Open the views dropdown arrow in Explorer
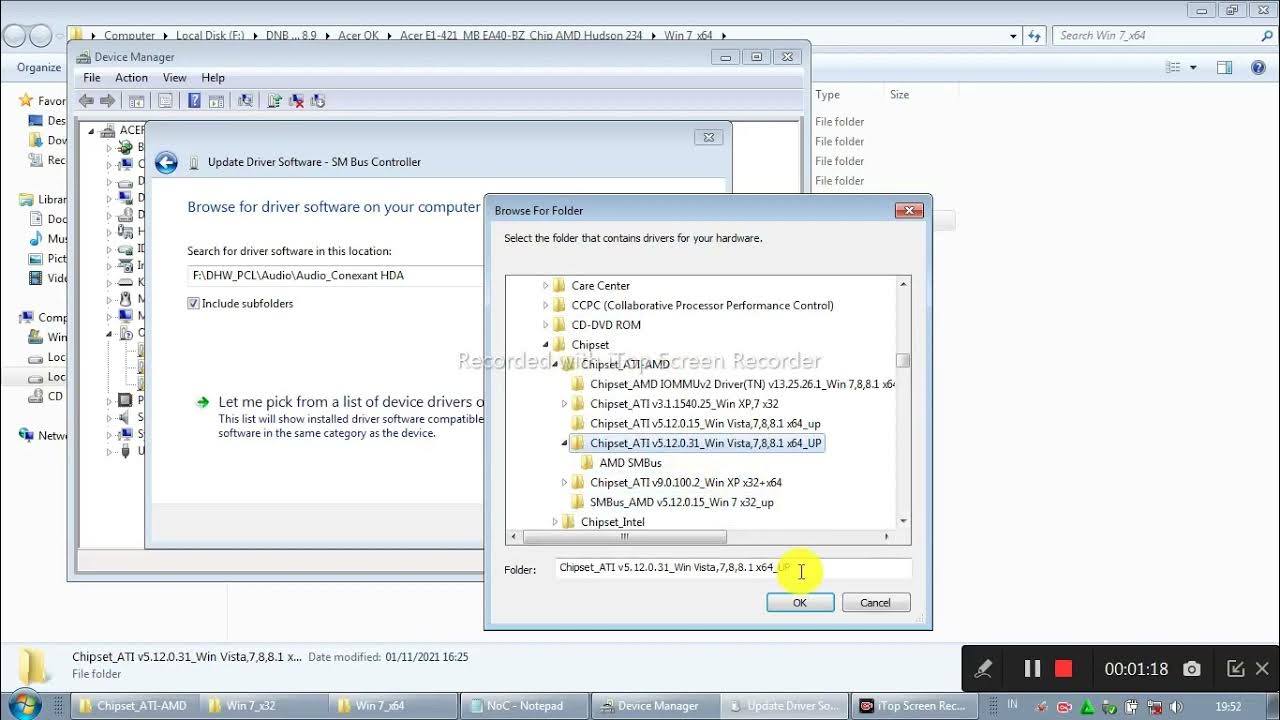1280x720 pixels. (1193, 68)
